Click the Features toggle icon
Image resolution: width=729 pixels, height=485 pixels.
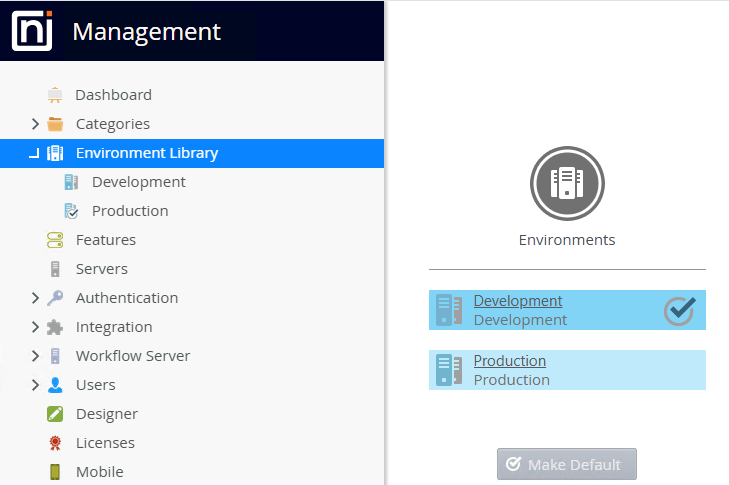56,240
